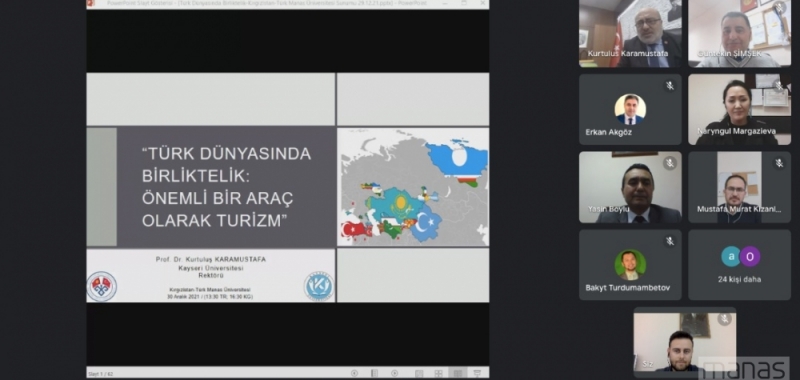800x380 pixels.
Task: Advance to next slide using status bar arrow
Action: coord(394,373)
